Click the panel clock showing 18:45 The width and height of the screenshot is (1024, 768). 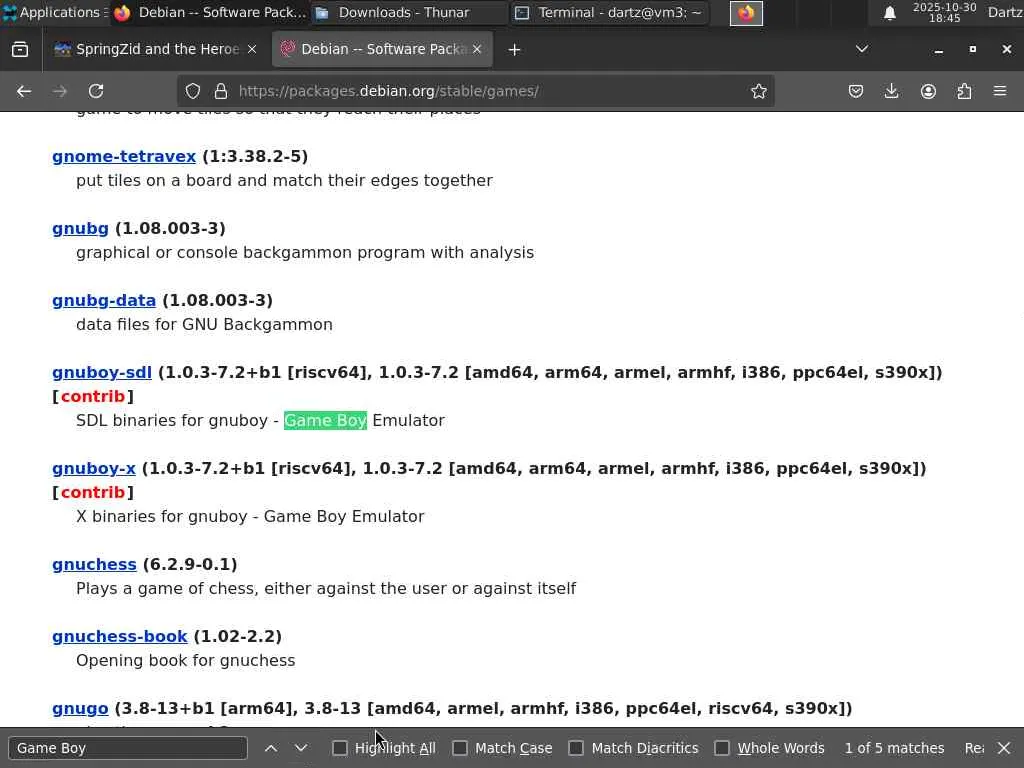click(x=944, y=12)
